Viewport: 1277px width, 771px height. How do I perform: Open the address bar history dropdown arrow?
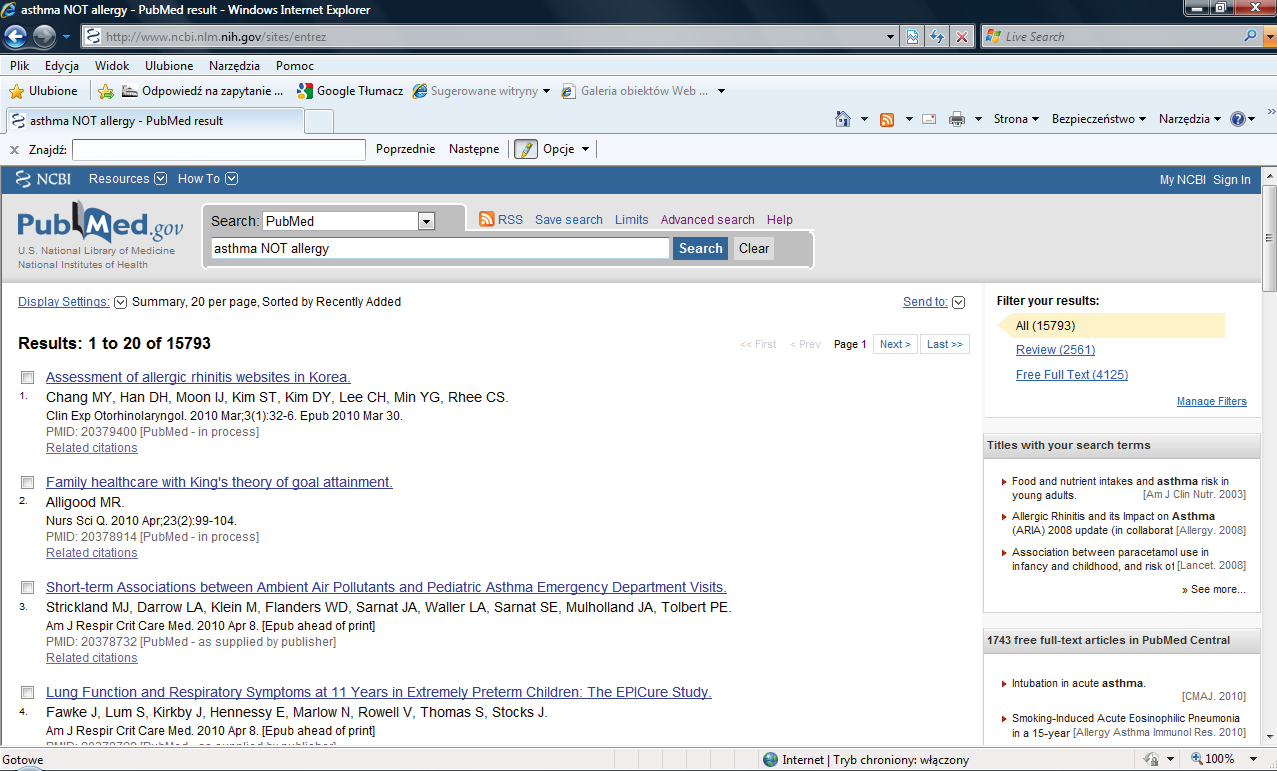point(891,37)
